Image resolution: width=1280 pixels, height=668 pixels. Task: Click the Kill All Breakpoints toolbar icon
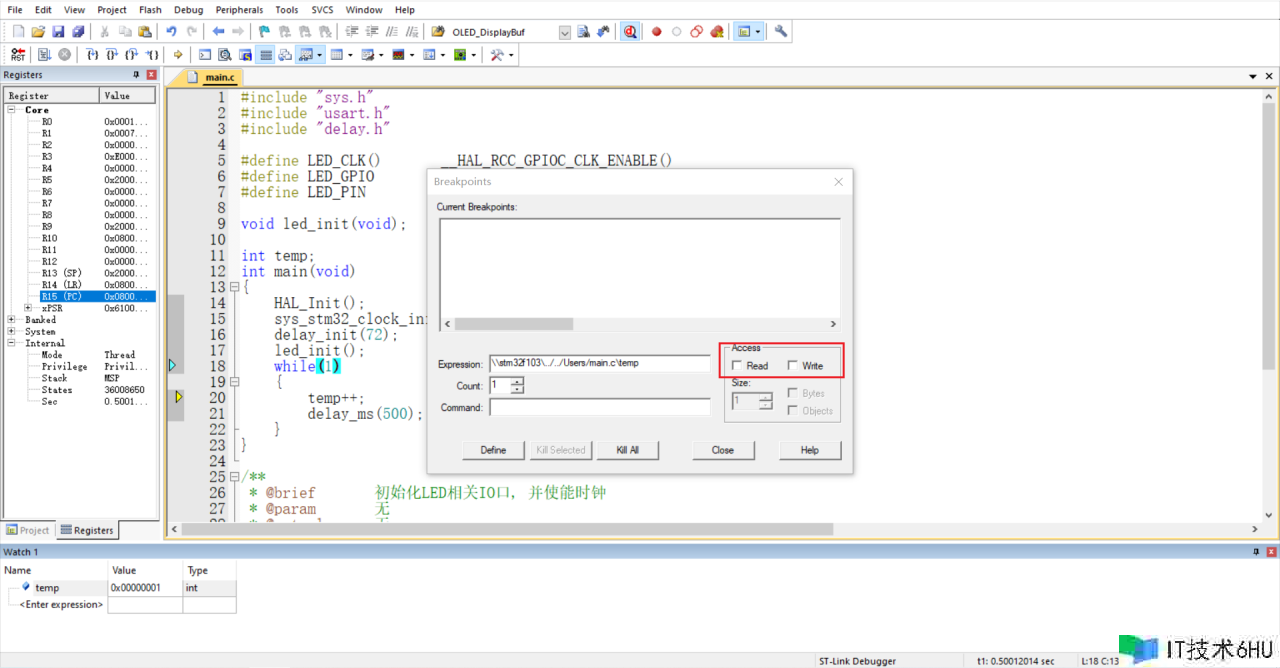pyautogui.click(x=717, y=32)
